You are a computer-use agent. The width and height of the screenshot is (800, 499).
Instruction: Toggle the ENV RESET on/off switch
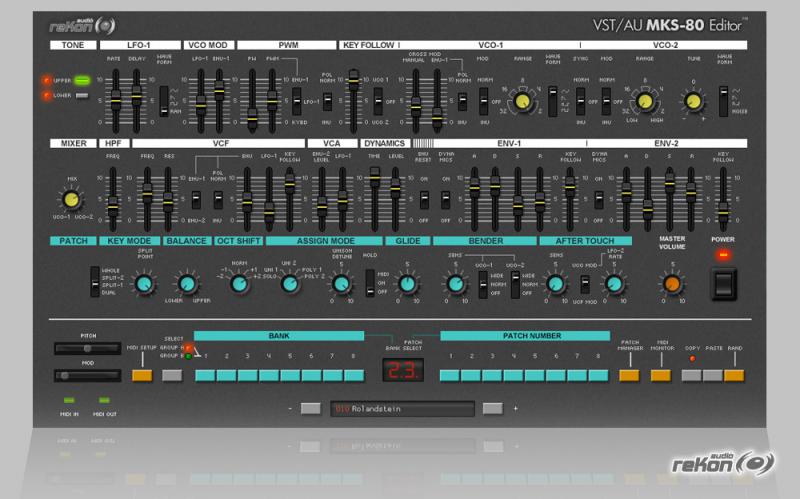tap(424, 199)
